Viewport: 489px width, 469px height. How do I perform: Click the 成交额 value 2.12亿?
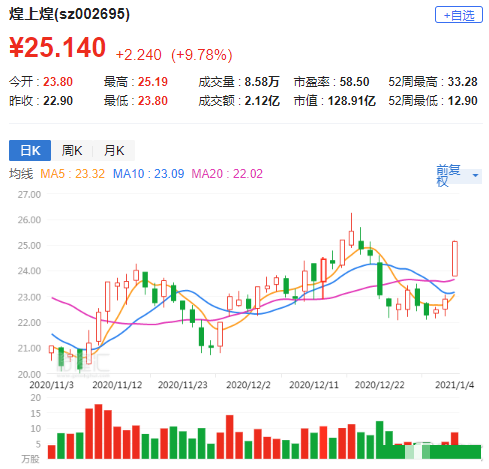pos(262,101)
